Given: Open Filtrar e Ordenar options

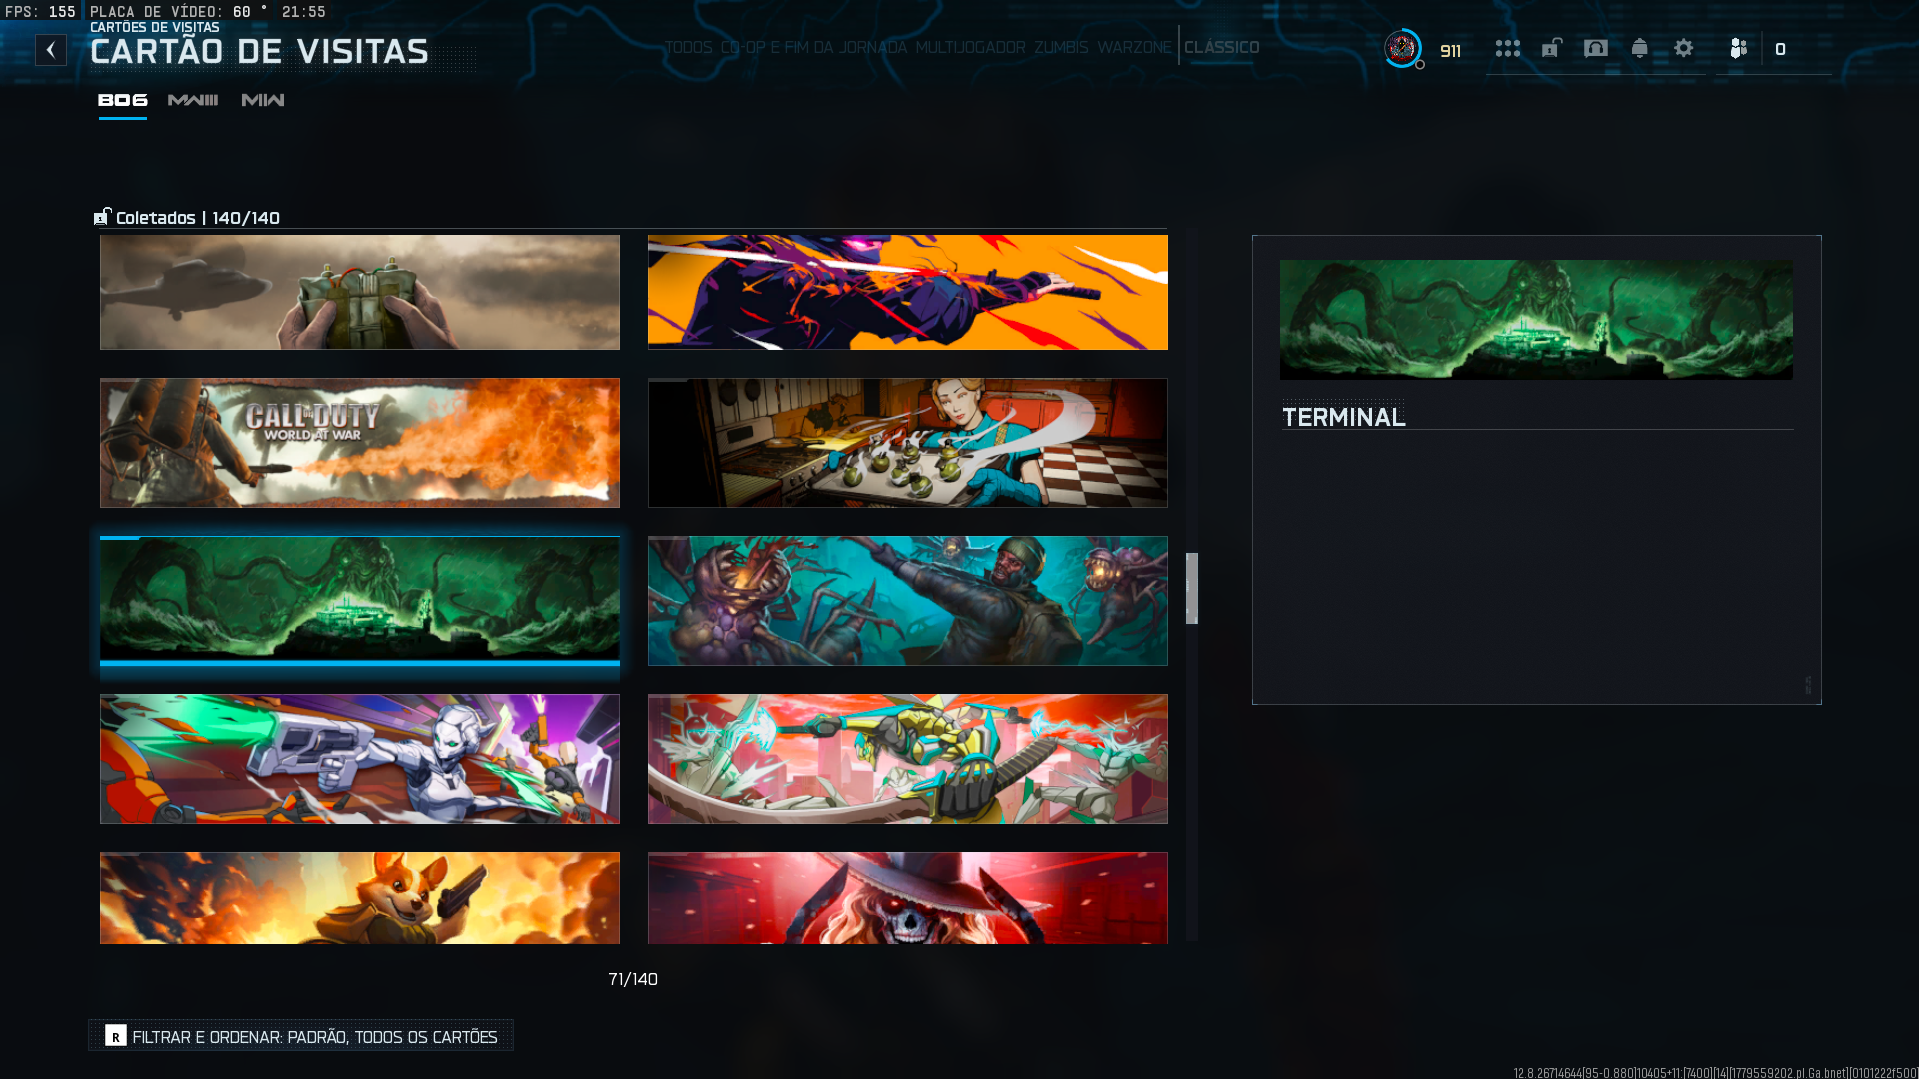Looking at the screenshot, I should click(301, 1036).
